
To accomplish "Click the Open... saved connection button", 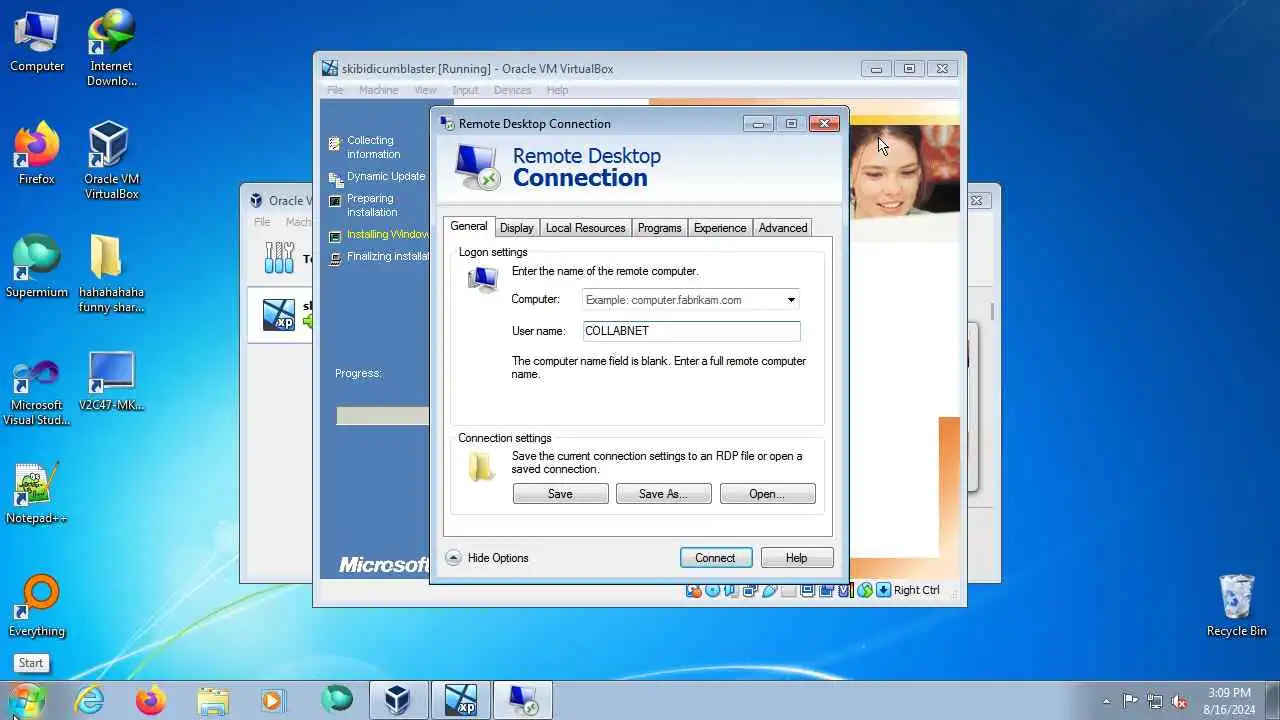I will (767, 494).
